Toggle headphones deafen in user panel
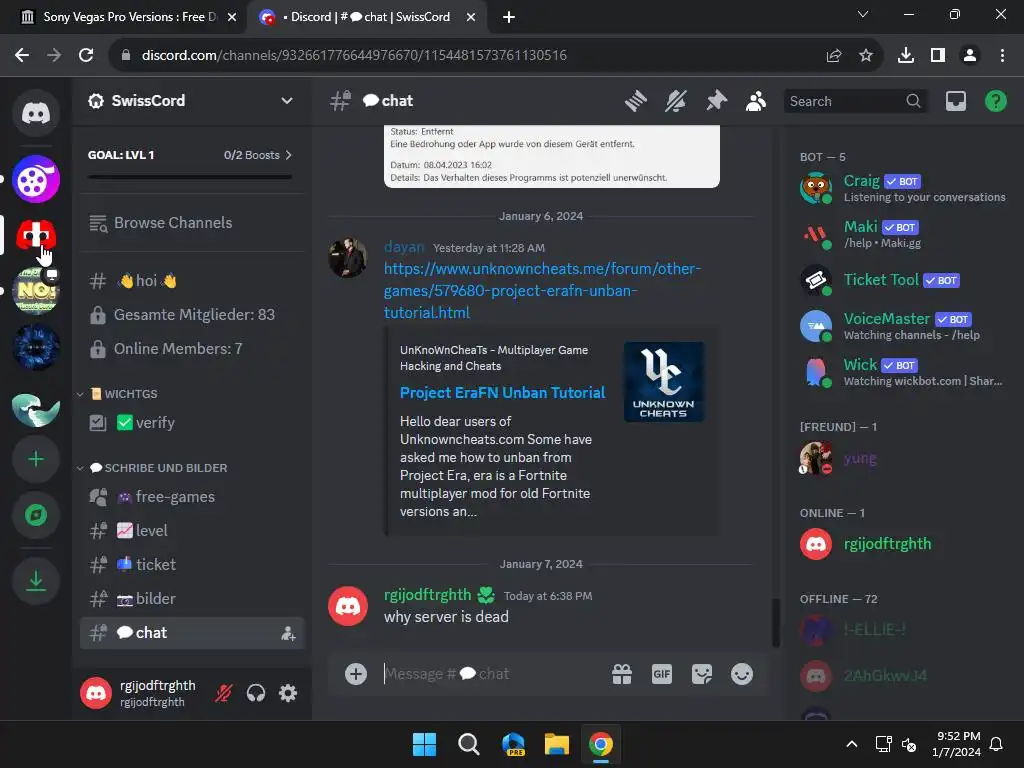This screenshot has height=768, width=1024. point(256,693)
